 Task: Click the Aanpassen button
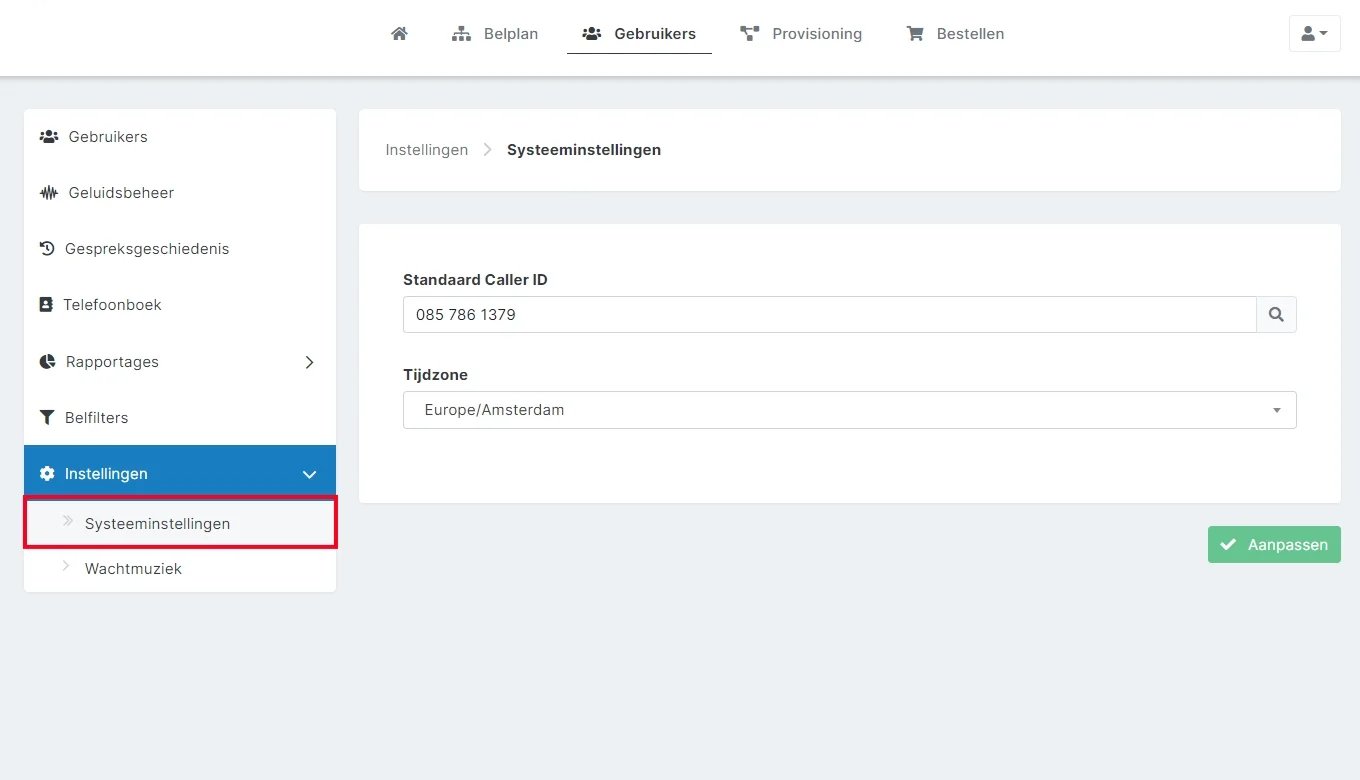(1274, 545)
